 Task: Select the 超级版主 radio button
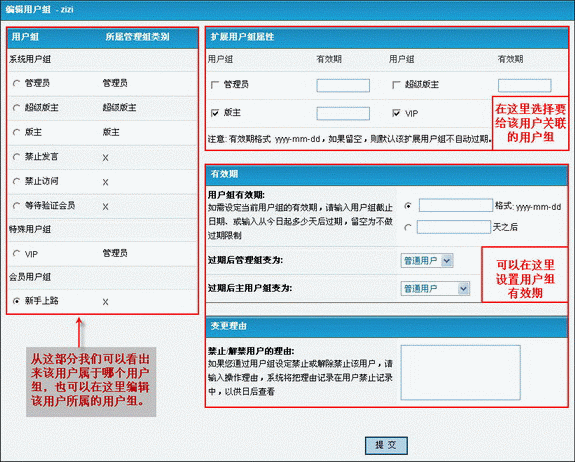pyautogui.click(x=16, y=108)
